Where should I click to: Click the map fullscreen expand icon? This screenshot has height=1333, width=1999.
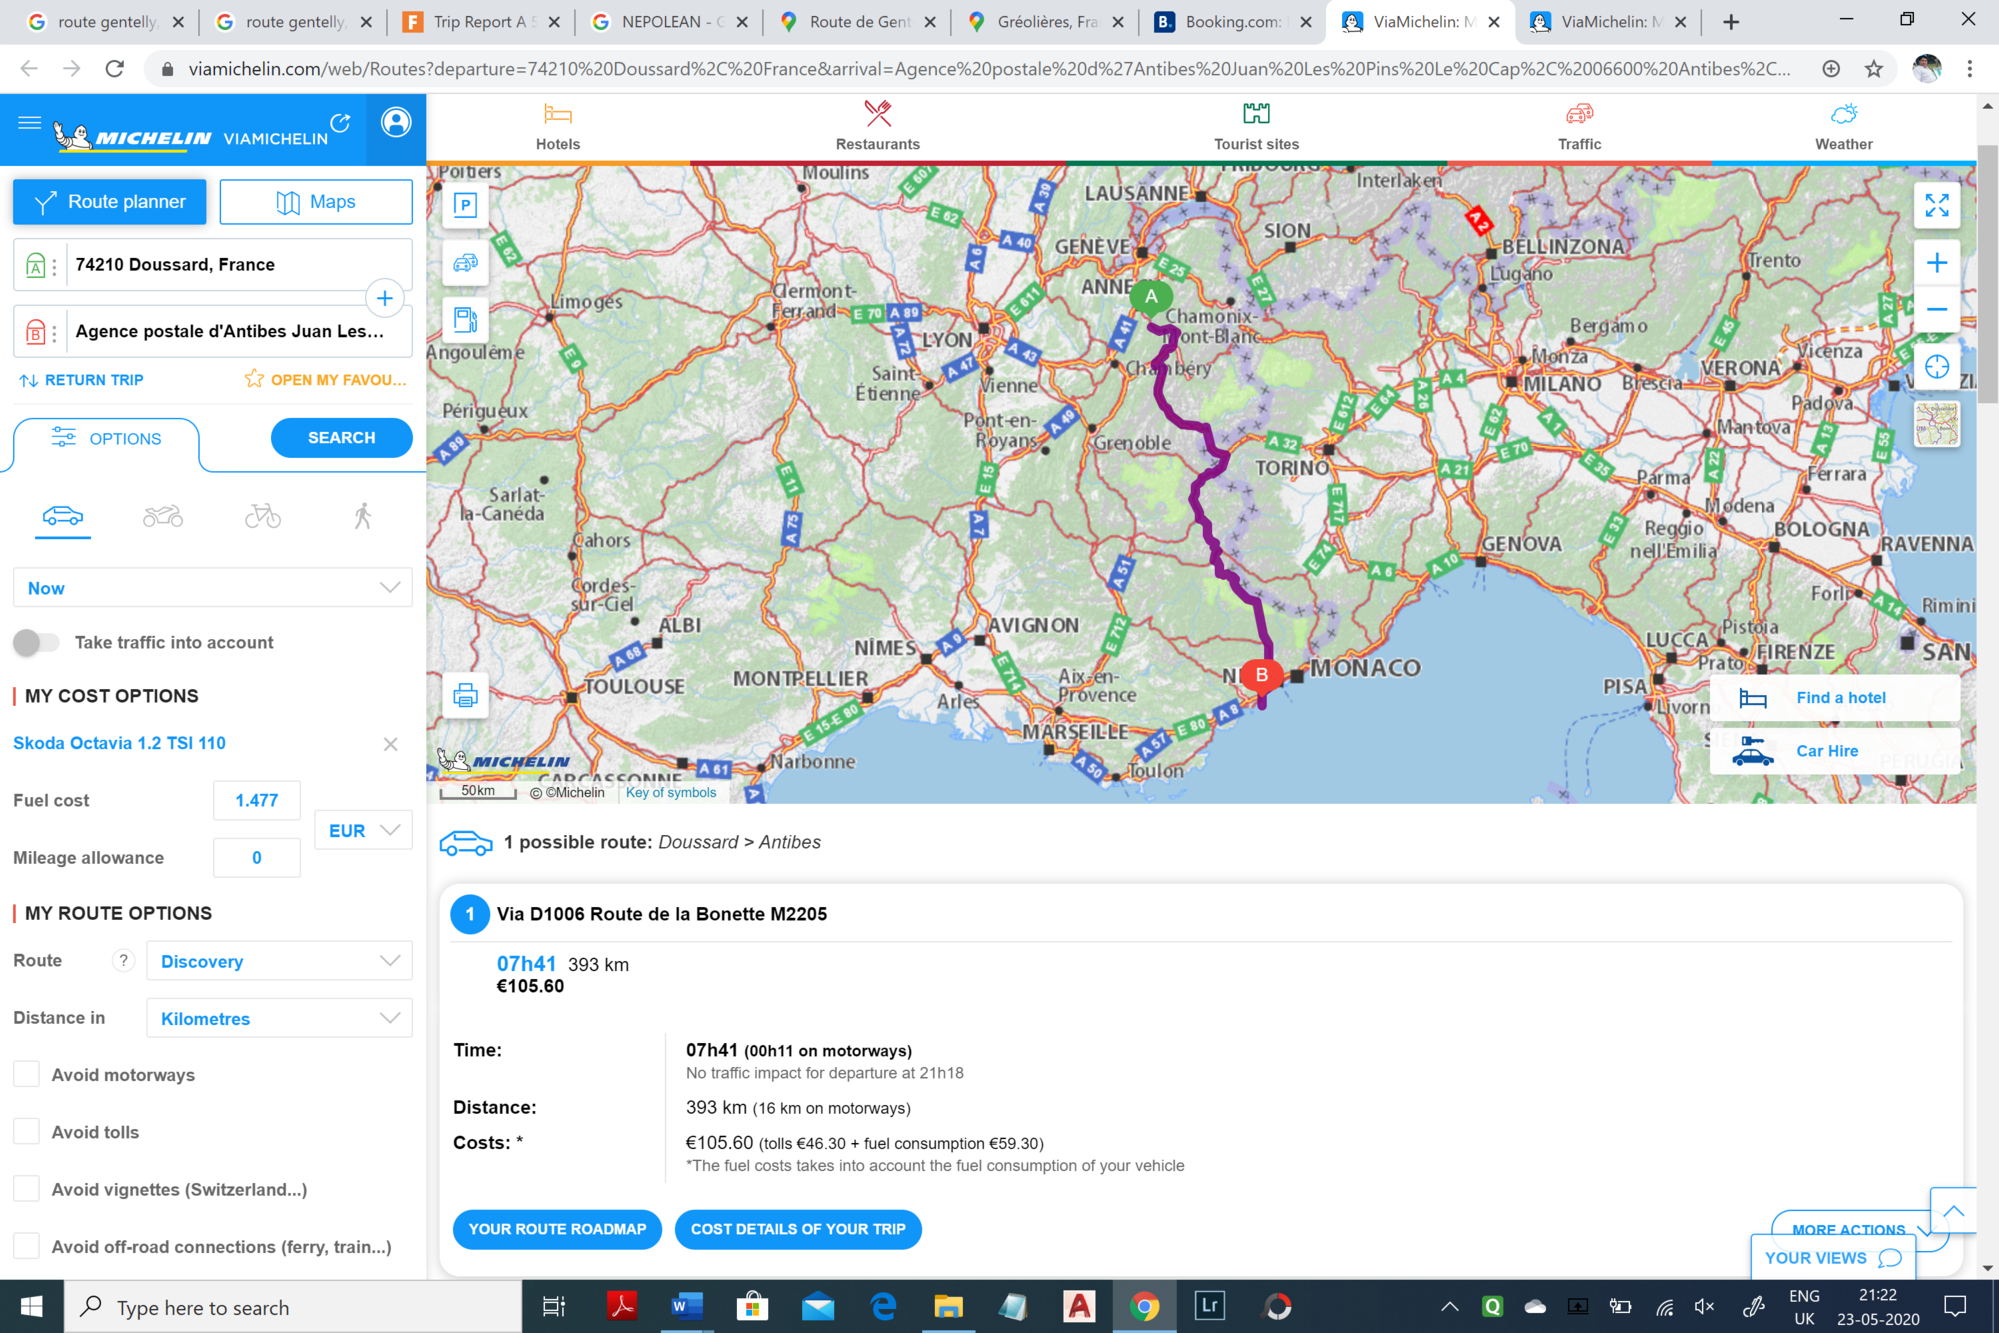tap(1936, 206)
